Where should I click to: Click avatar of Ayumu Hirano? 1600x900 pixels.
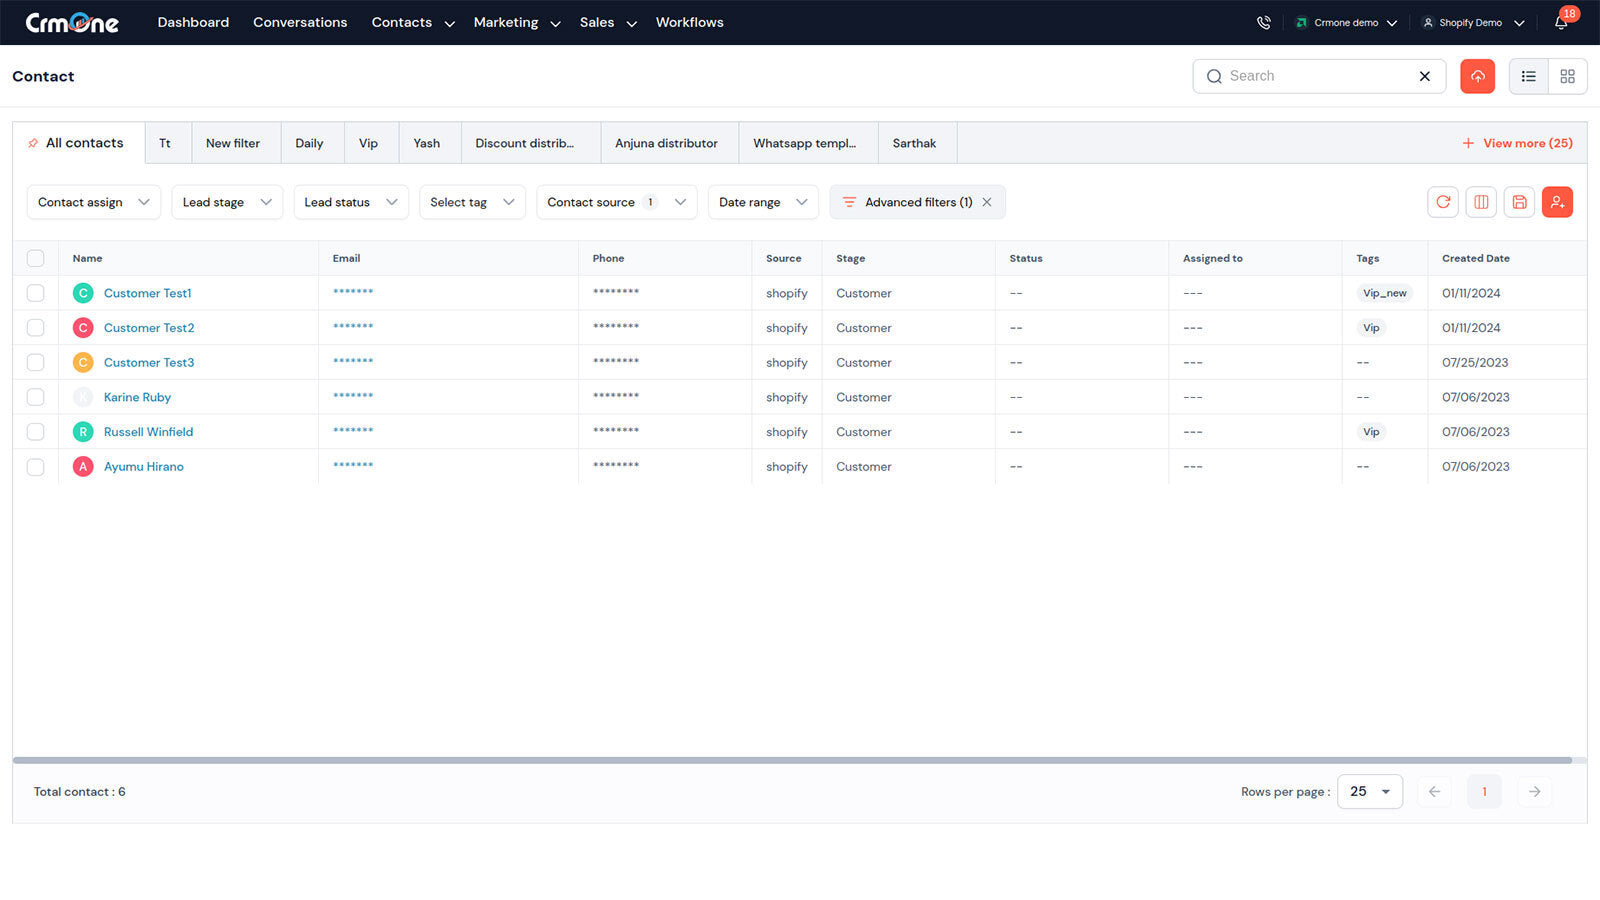pyautogui.click(x=83, y=466)
